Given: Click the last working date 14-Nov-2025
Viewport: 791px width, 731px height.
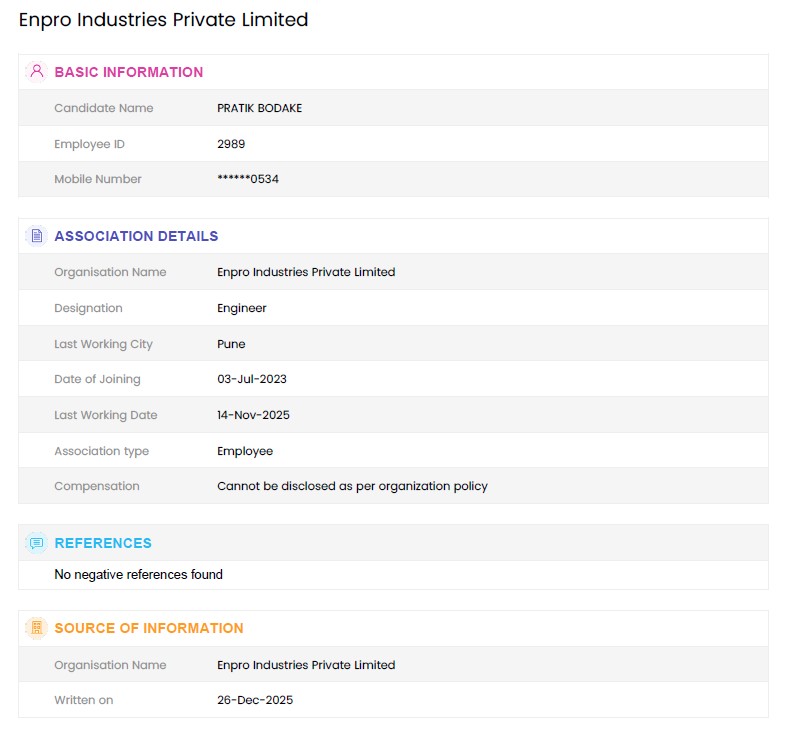Looking at the screenshot, I should tap(253, 415).
